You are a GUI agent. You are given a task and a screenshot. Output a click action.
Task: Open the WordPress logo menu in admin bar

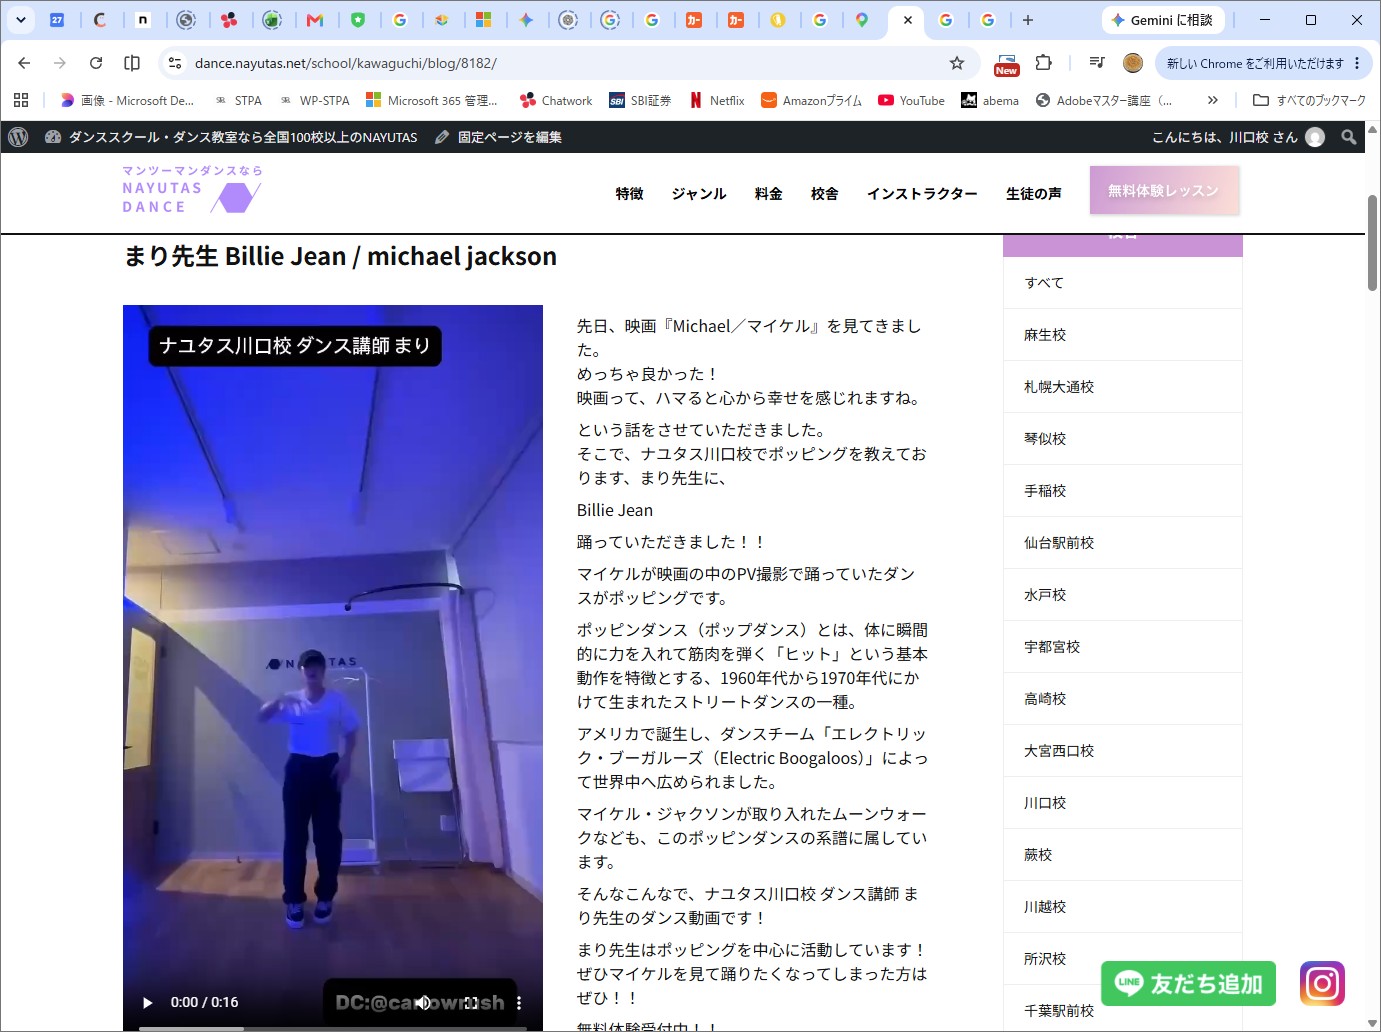[x=18, y=137]
